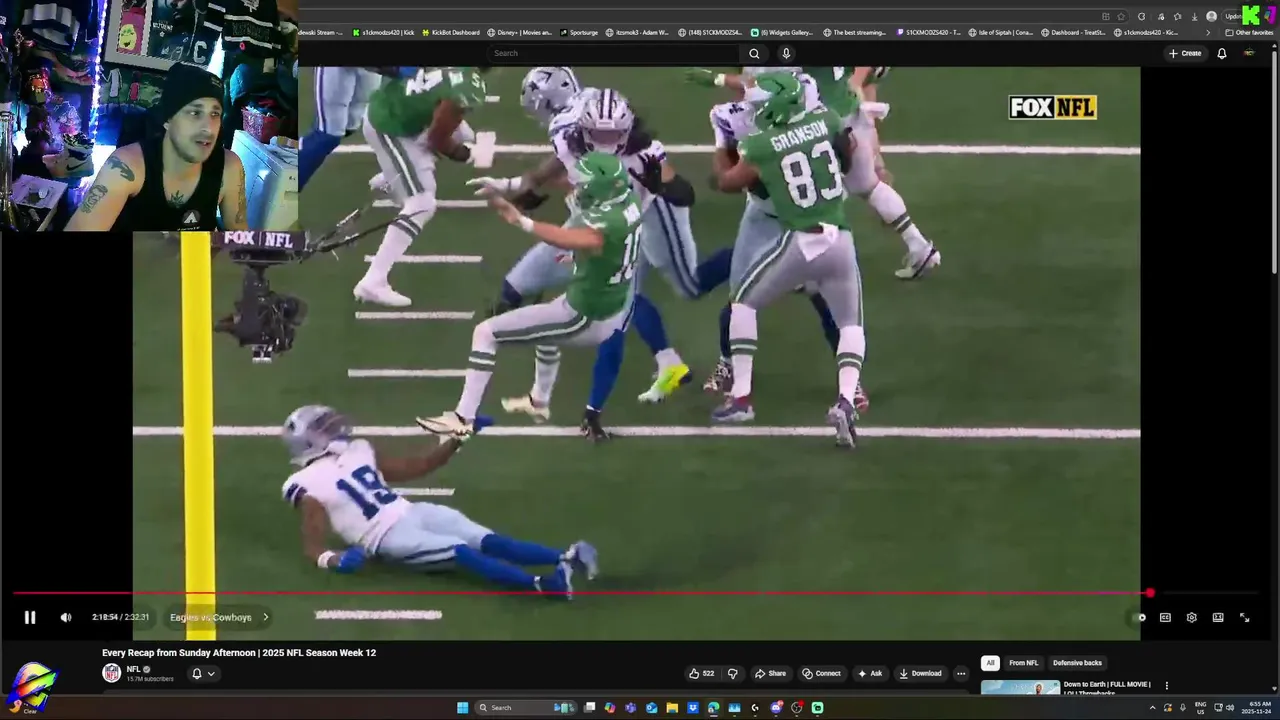
Task: Click the Create button
Action: [1185, 53]
